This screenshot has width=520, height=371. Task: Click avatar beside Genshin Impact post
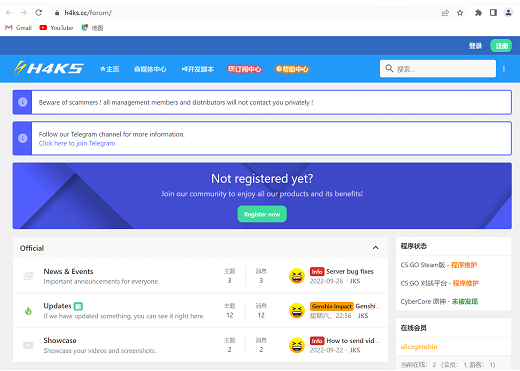297,311
